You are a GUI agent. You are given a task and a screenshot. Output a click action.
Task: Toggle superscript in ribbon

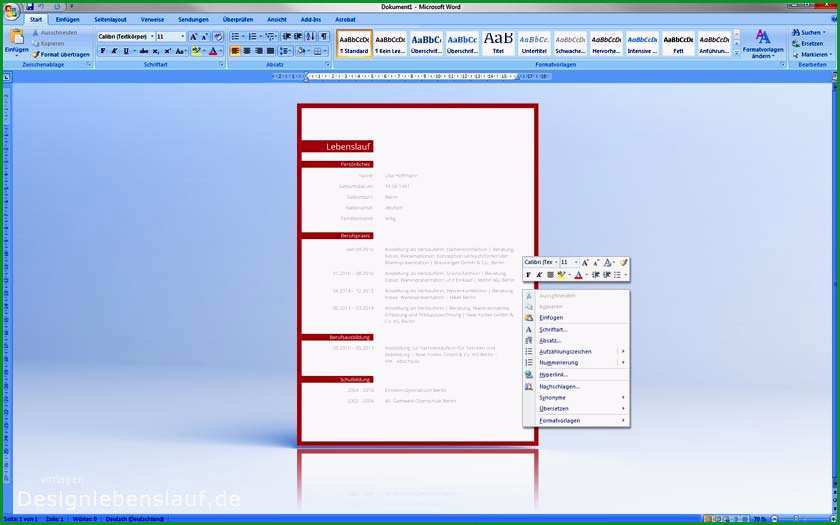point(167,51)
